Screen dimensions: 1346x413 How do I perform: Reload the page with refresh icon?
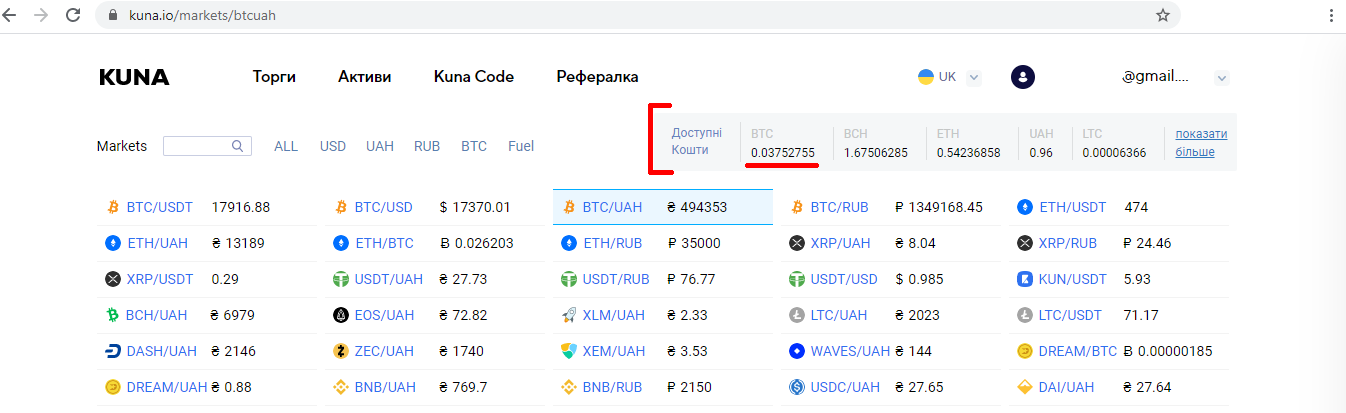(73, 15)
